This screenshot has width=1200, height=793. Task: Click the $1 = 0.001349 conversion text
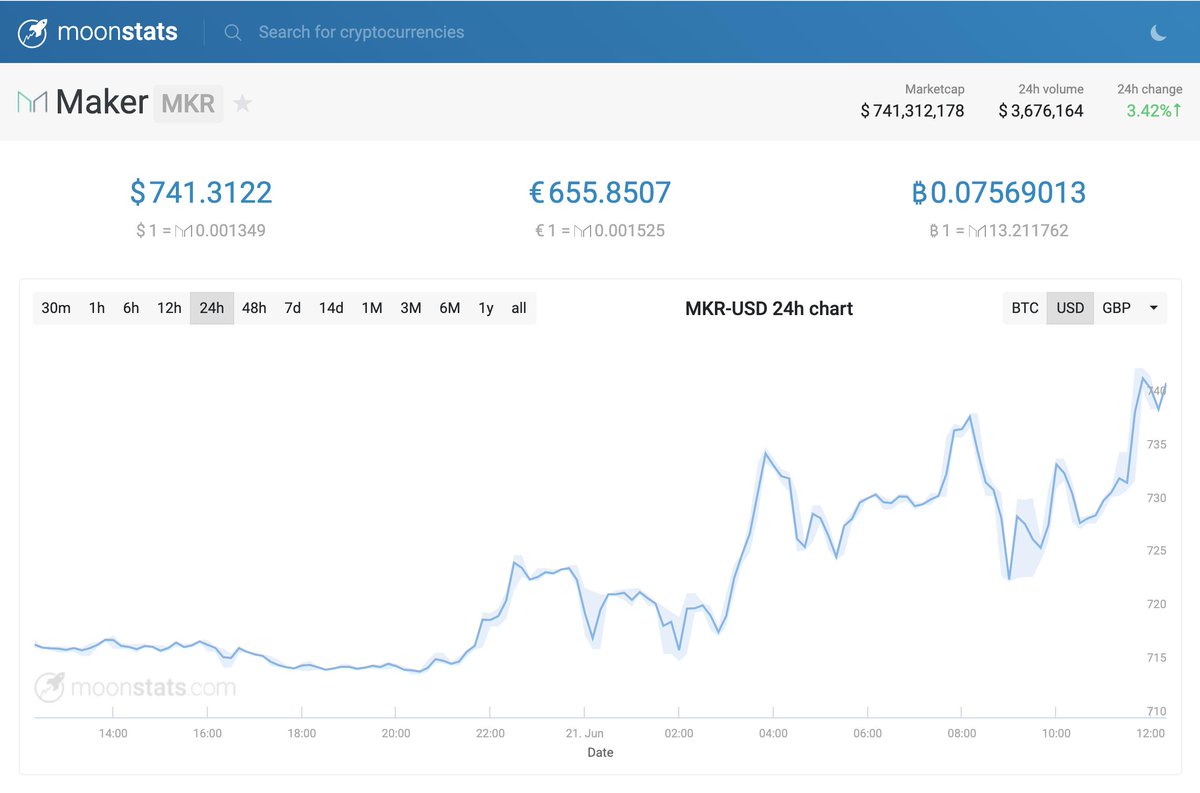(x=201, y=231)
